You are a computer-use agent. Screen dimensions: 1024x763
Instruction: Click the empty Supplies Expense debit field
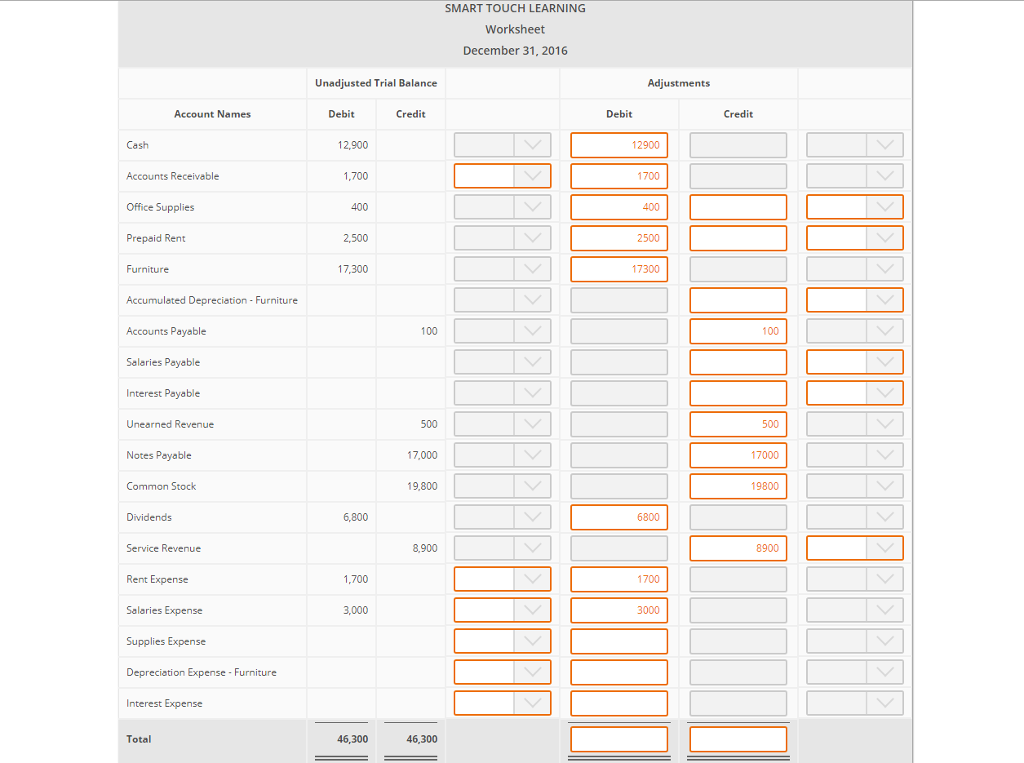tap(619, 641)
